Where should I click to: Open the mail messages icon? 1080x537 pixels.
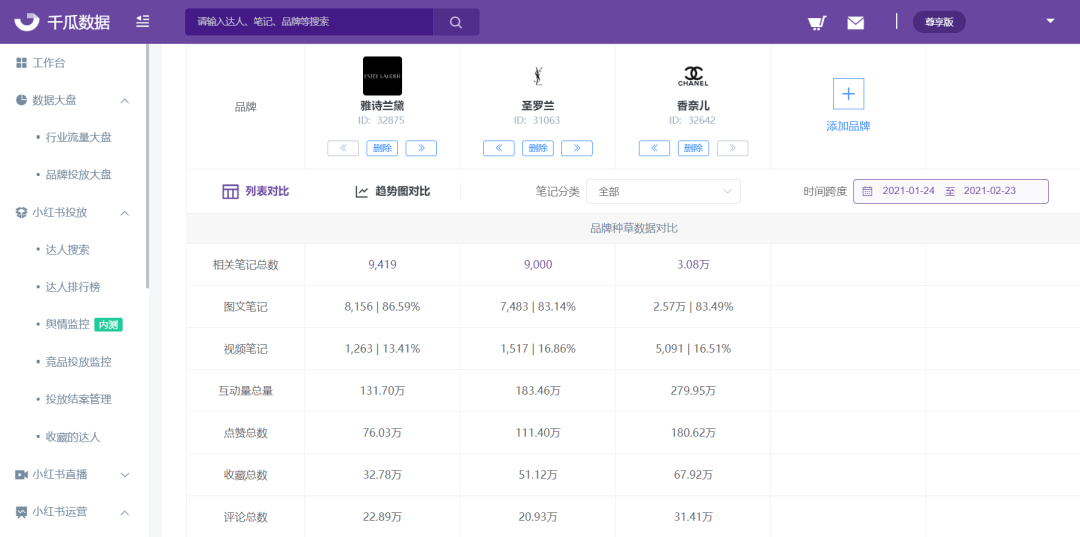(x=855, y=23)
